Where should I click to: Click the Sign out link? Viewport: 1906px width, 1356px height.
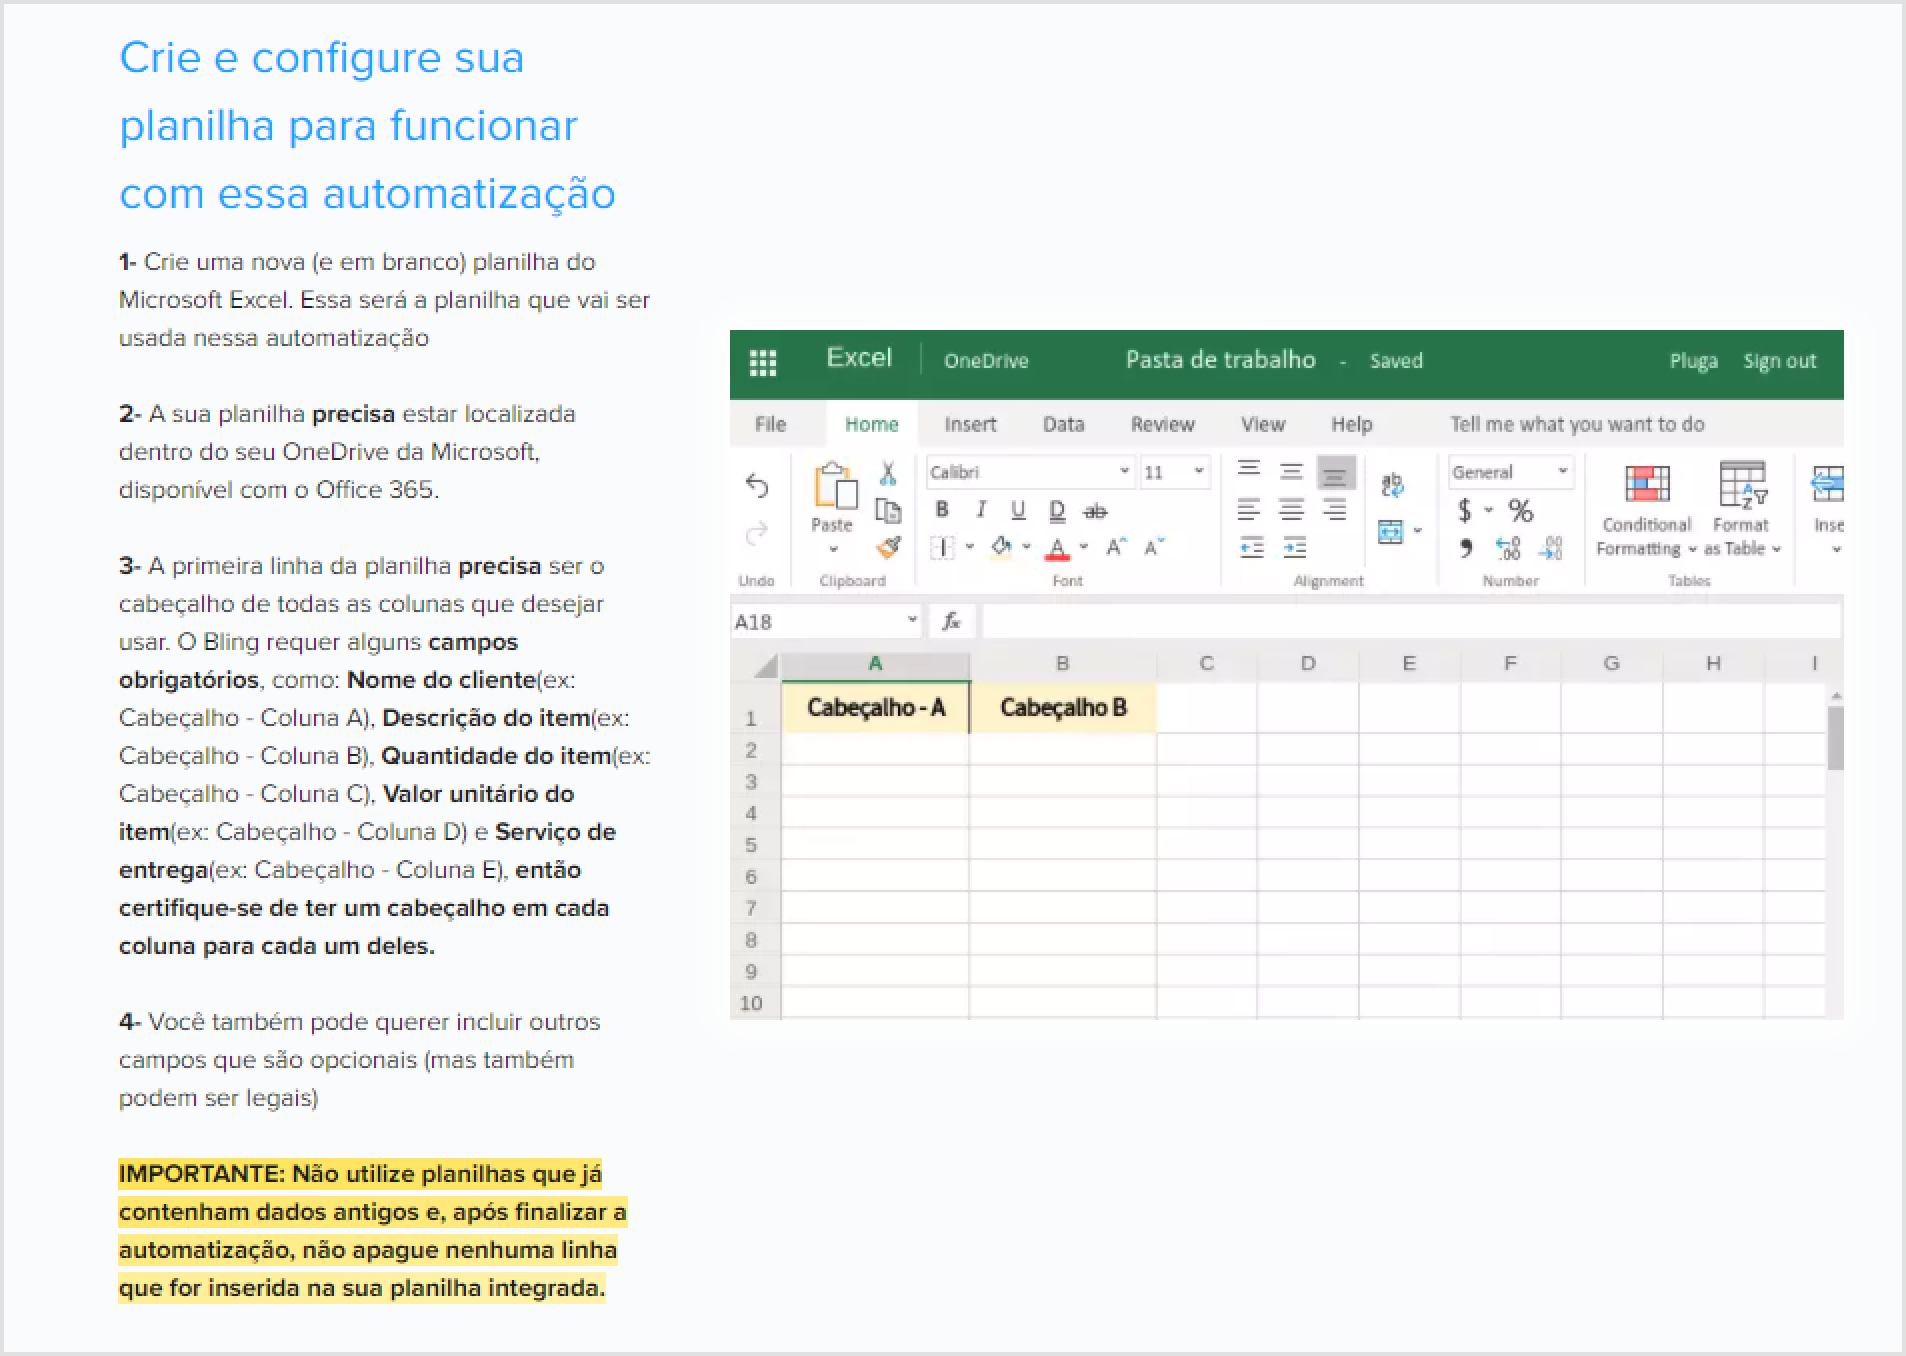click(1779, 361)
